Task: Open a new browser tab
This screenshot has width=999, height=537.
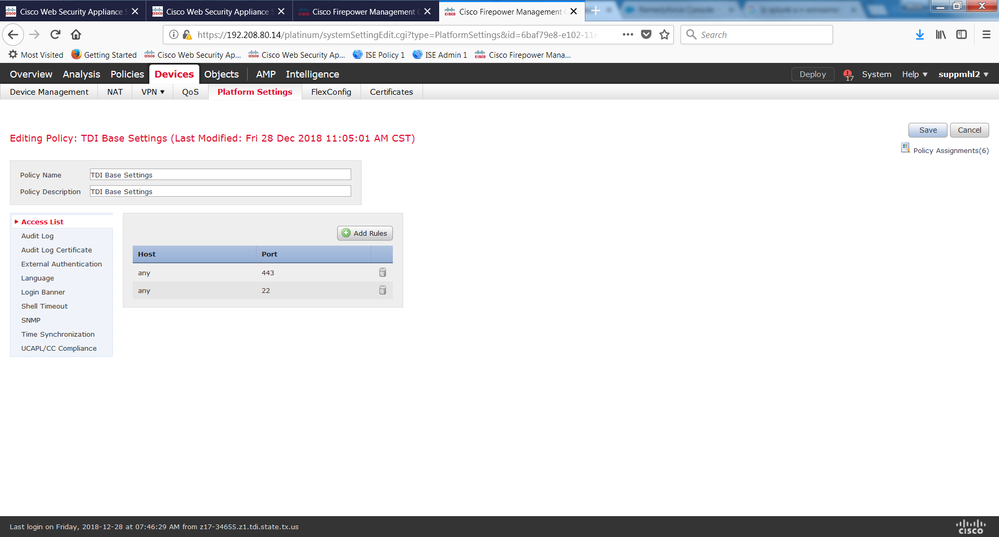Action: point(595,11)
